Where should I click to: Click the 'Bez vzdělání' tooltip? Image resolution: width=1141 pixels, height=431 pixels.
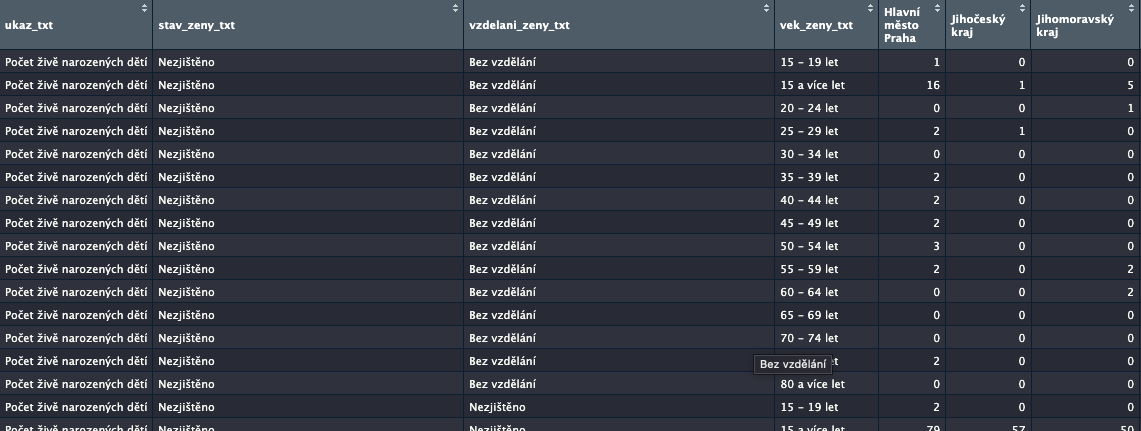793,364
